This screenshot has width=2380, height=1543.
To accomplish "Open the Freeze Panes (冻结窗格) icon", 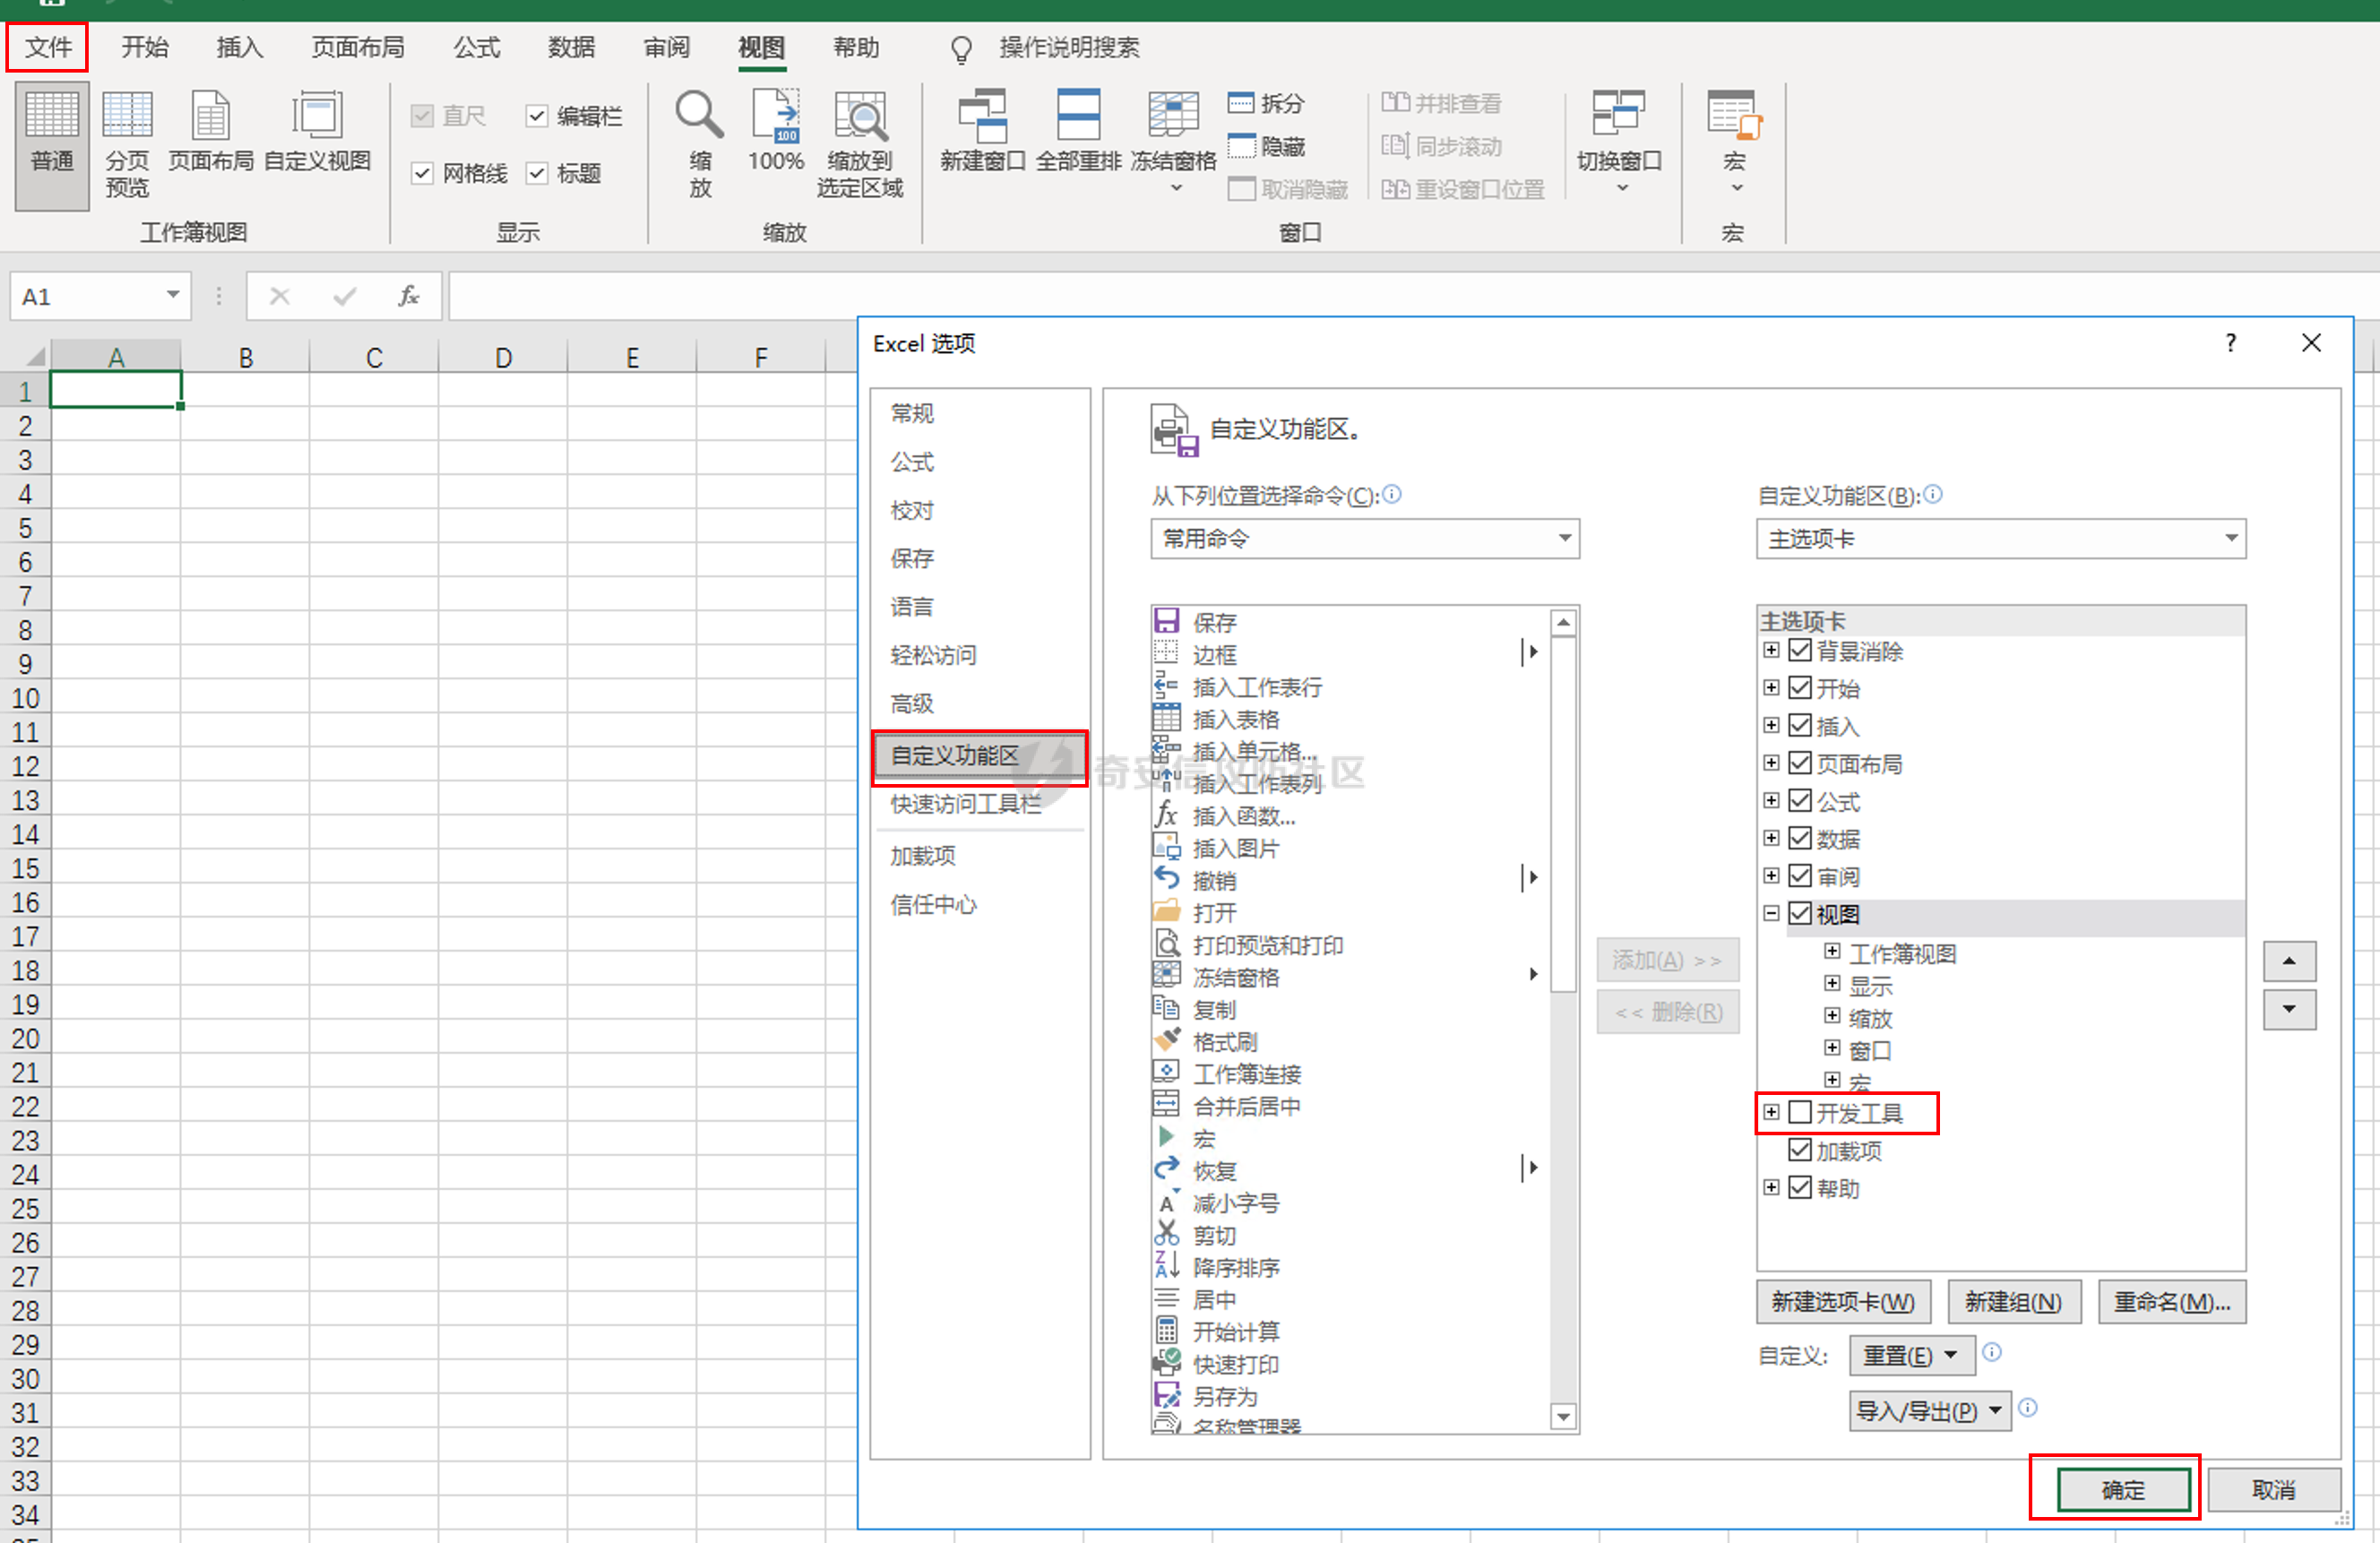I will point(1174,141).
